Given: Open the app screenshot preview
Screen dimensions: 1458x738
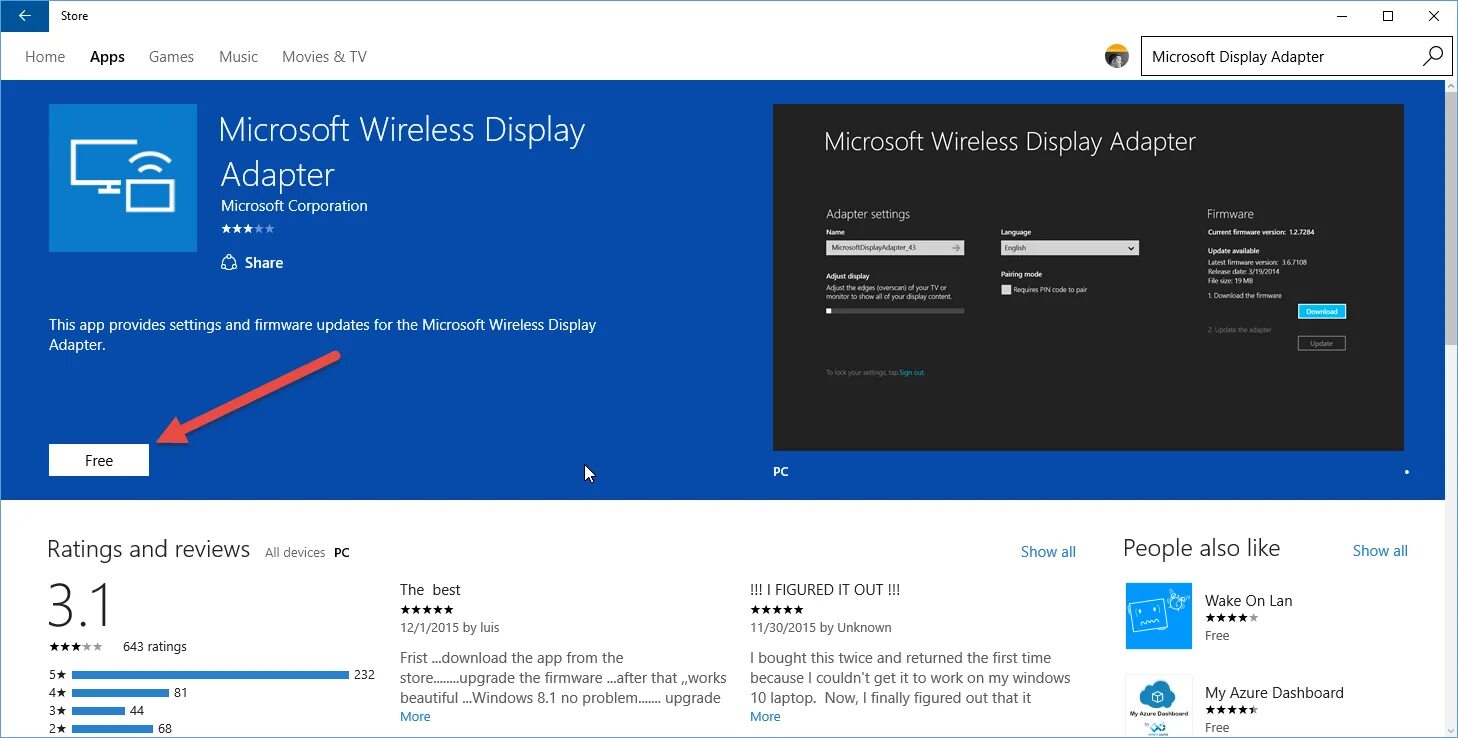Looking at the screenshot, I should [x=1088, y=277].
